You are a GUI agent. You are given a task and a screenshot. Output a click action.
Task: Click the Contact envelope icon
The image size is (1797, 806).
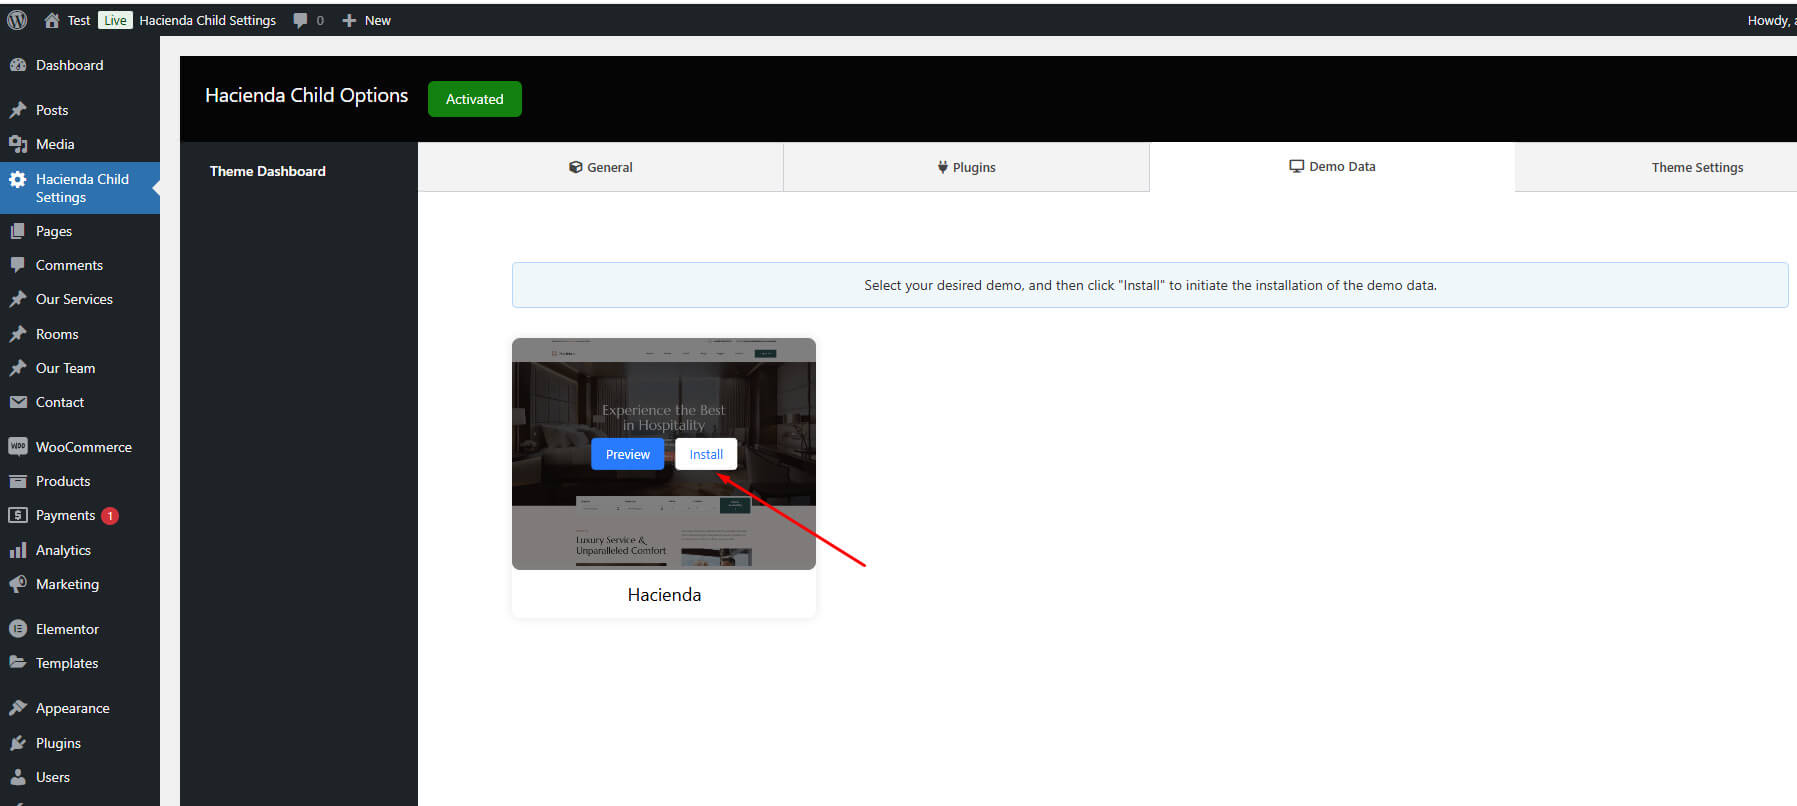click(x=18, y=402)
